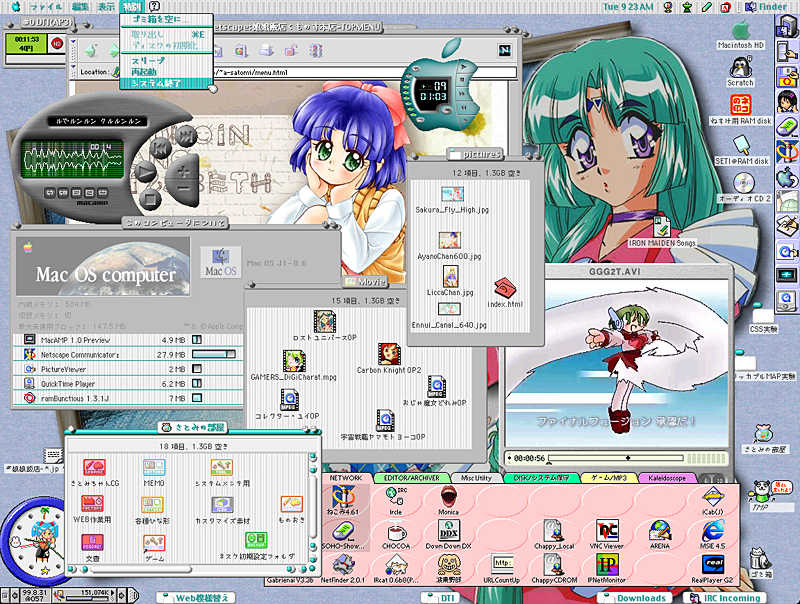Open the Apple menu
800x604 pixels.
click(x=16, y=7)
